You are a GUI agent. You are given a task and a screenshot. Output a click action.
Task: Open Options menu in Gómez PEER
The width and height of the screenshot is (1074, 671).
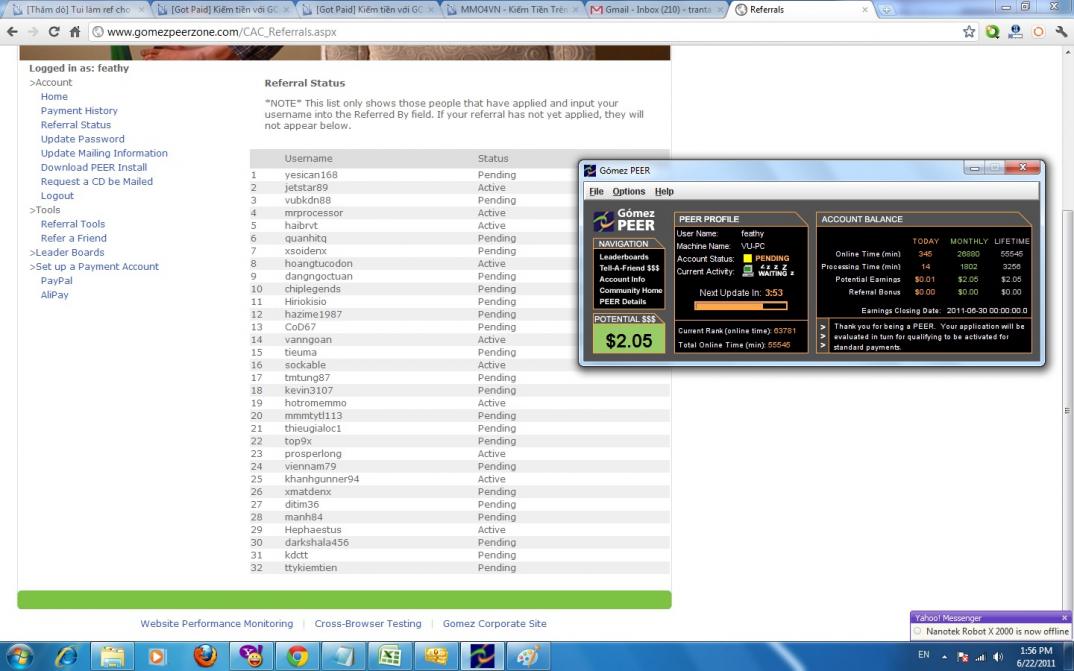point(628,191)
